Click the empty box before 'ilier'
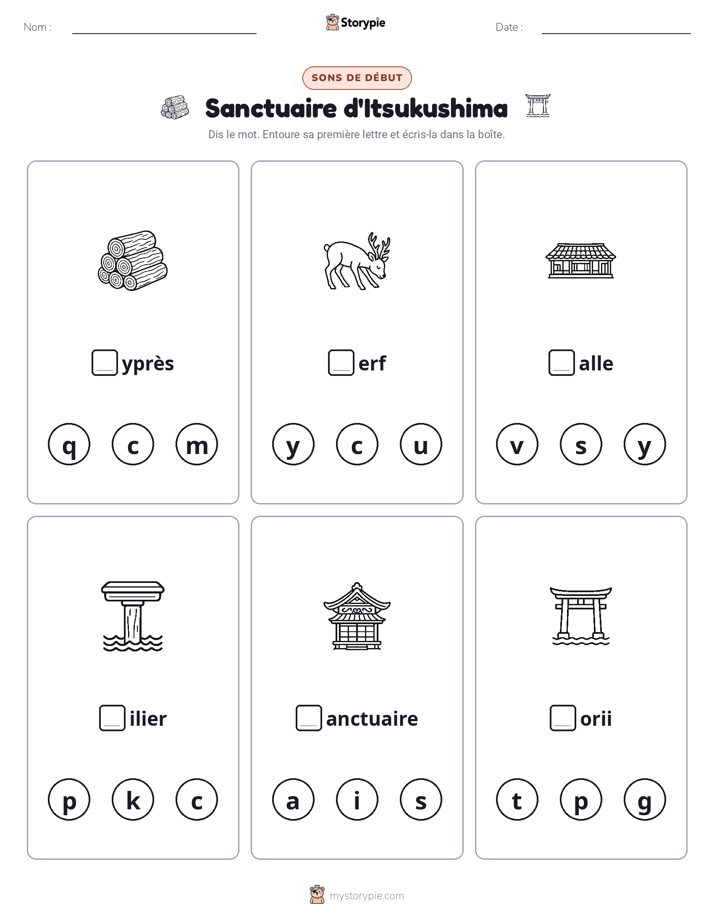 112,718
